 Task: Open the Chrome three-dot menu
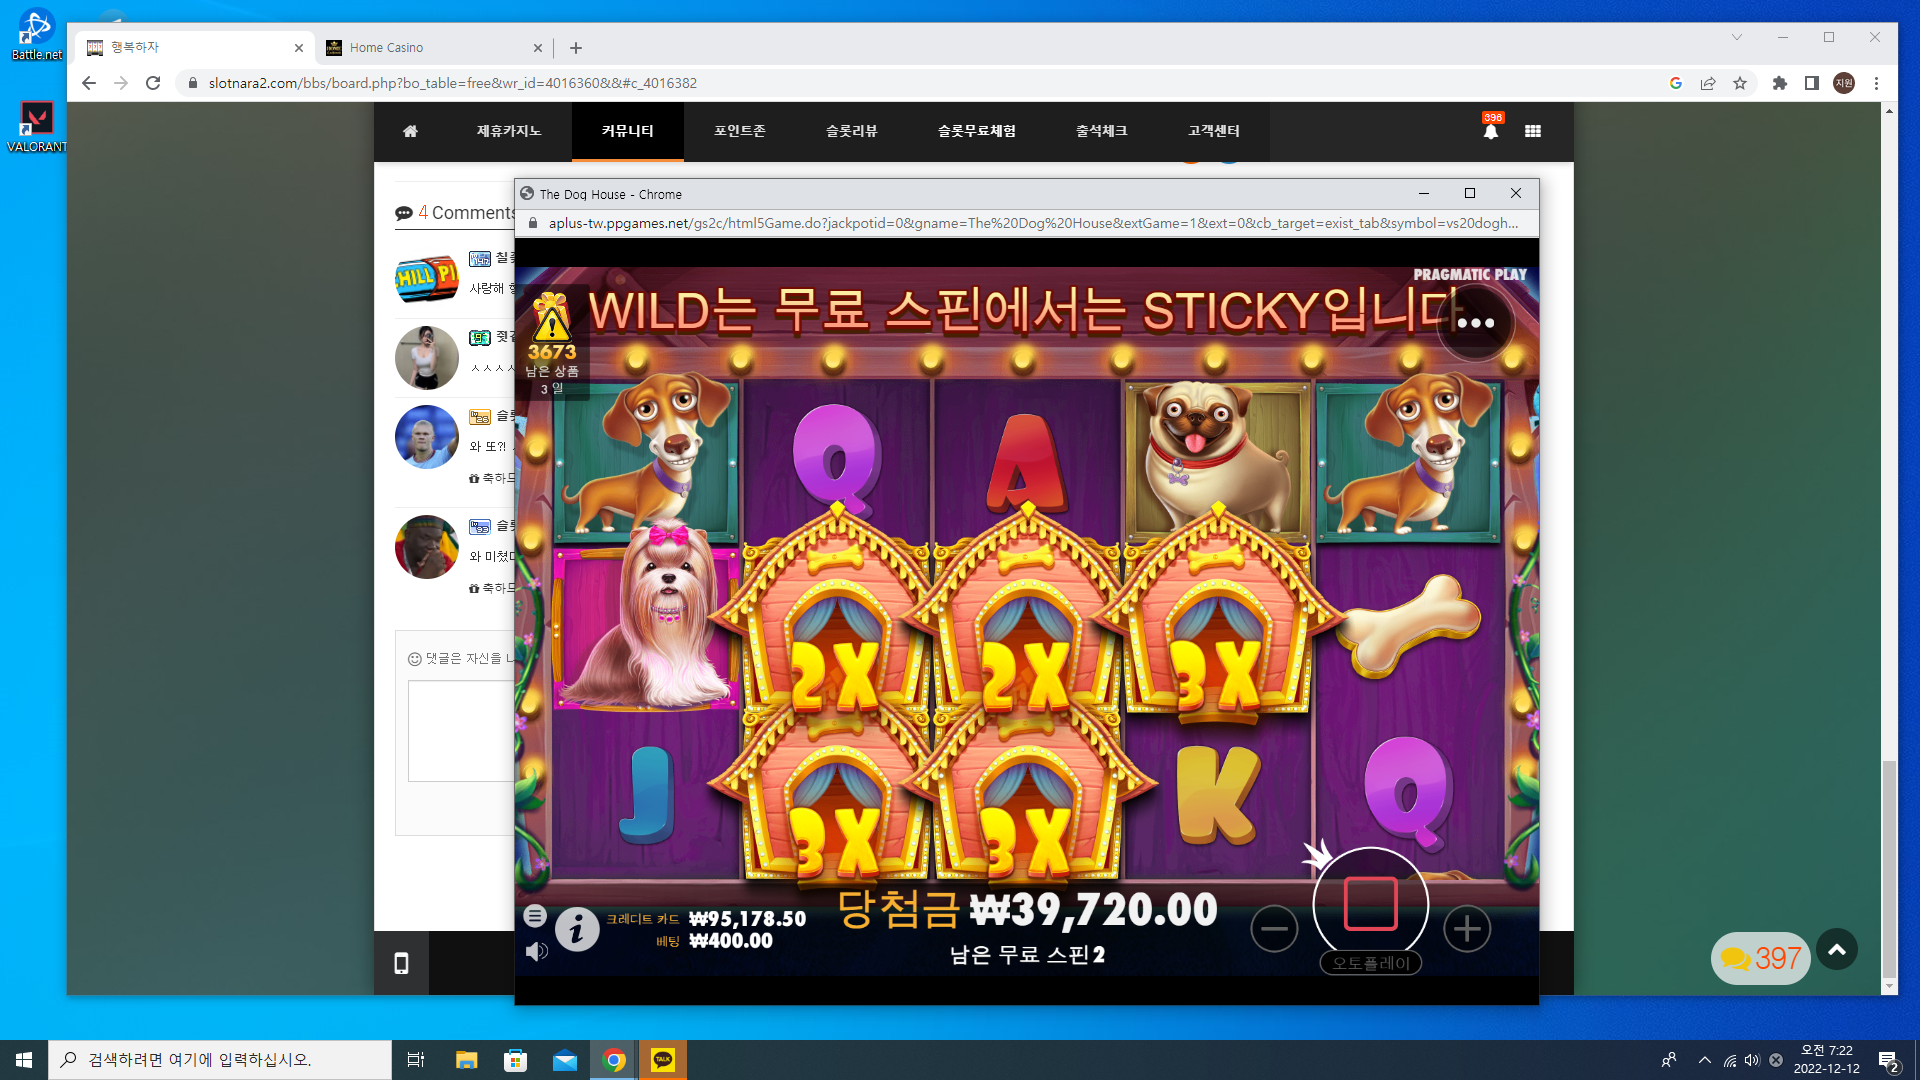pyautogui.click(x=1876, y=83)
